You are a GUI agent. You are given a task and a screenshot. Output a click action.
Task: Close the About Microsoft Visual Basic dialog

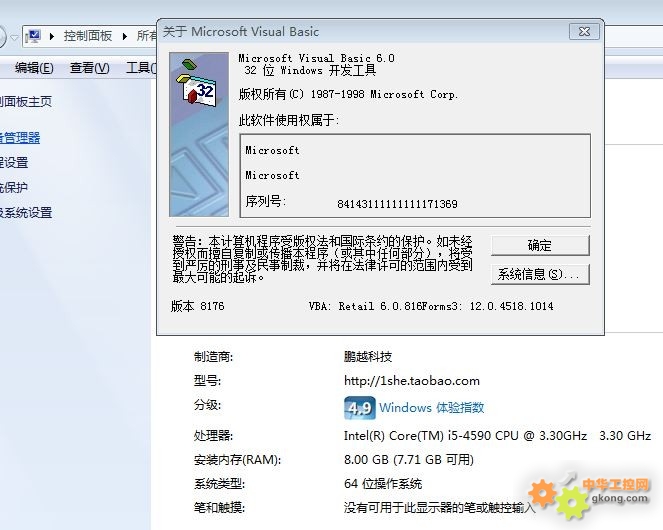tap(584, 32)
